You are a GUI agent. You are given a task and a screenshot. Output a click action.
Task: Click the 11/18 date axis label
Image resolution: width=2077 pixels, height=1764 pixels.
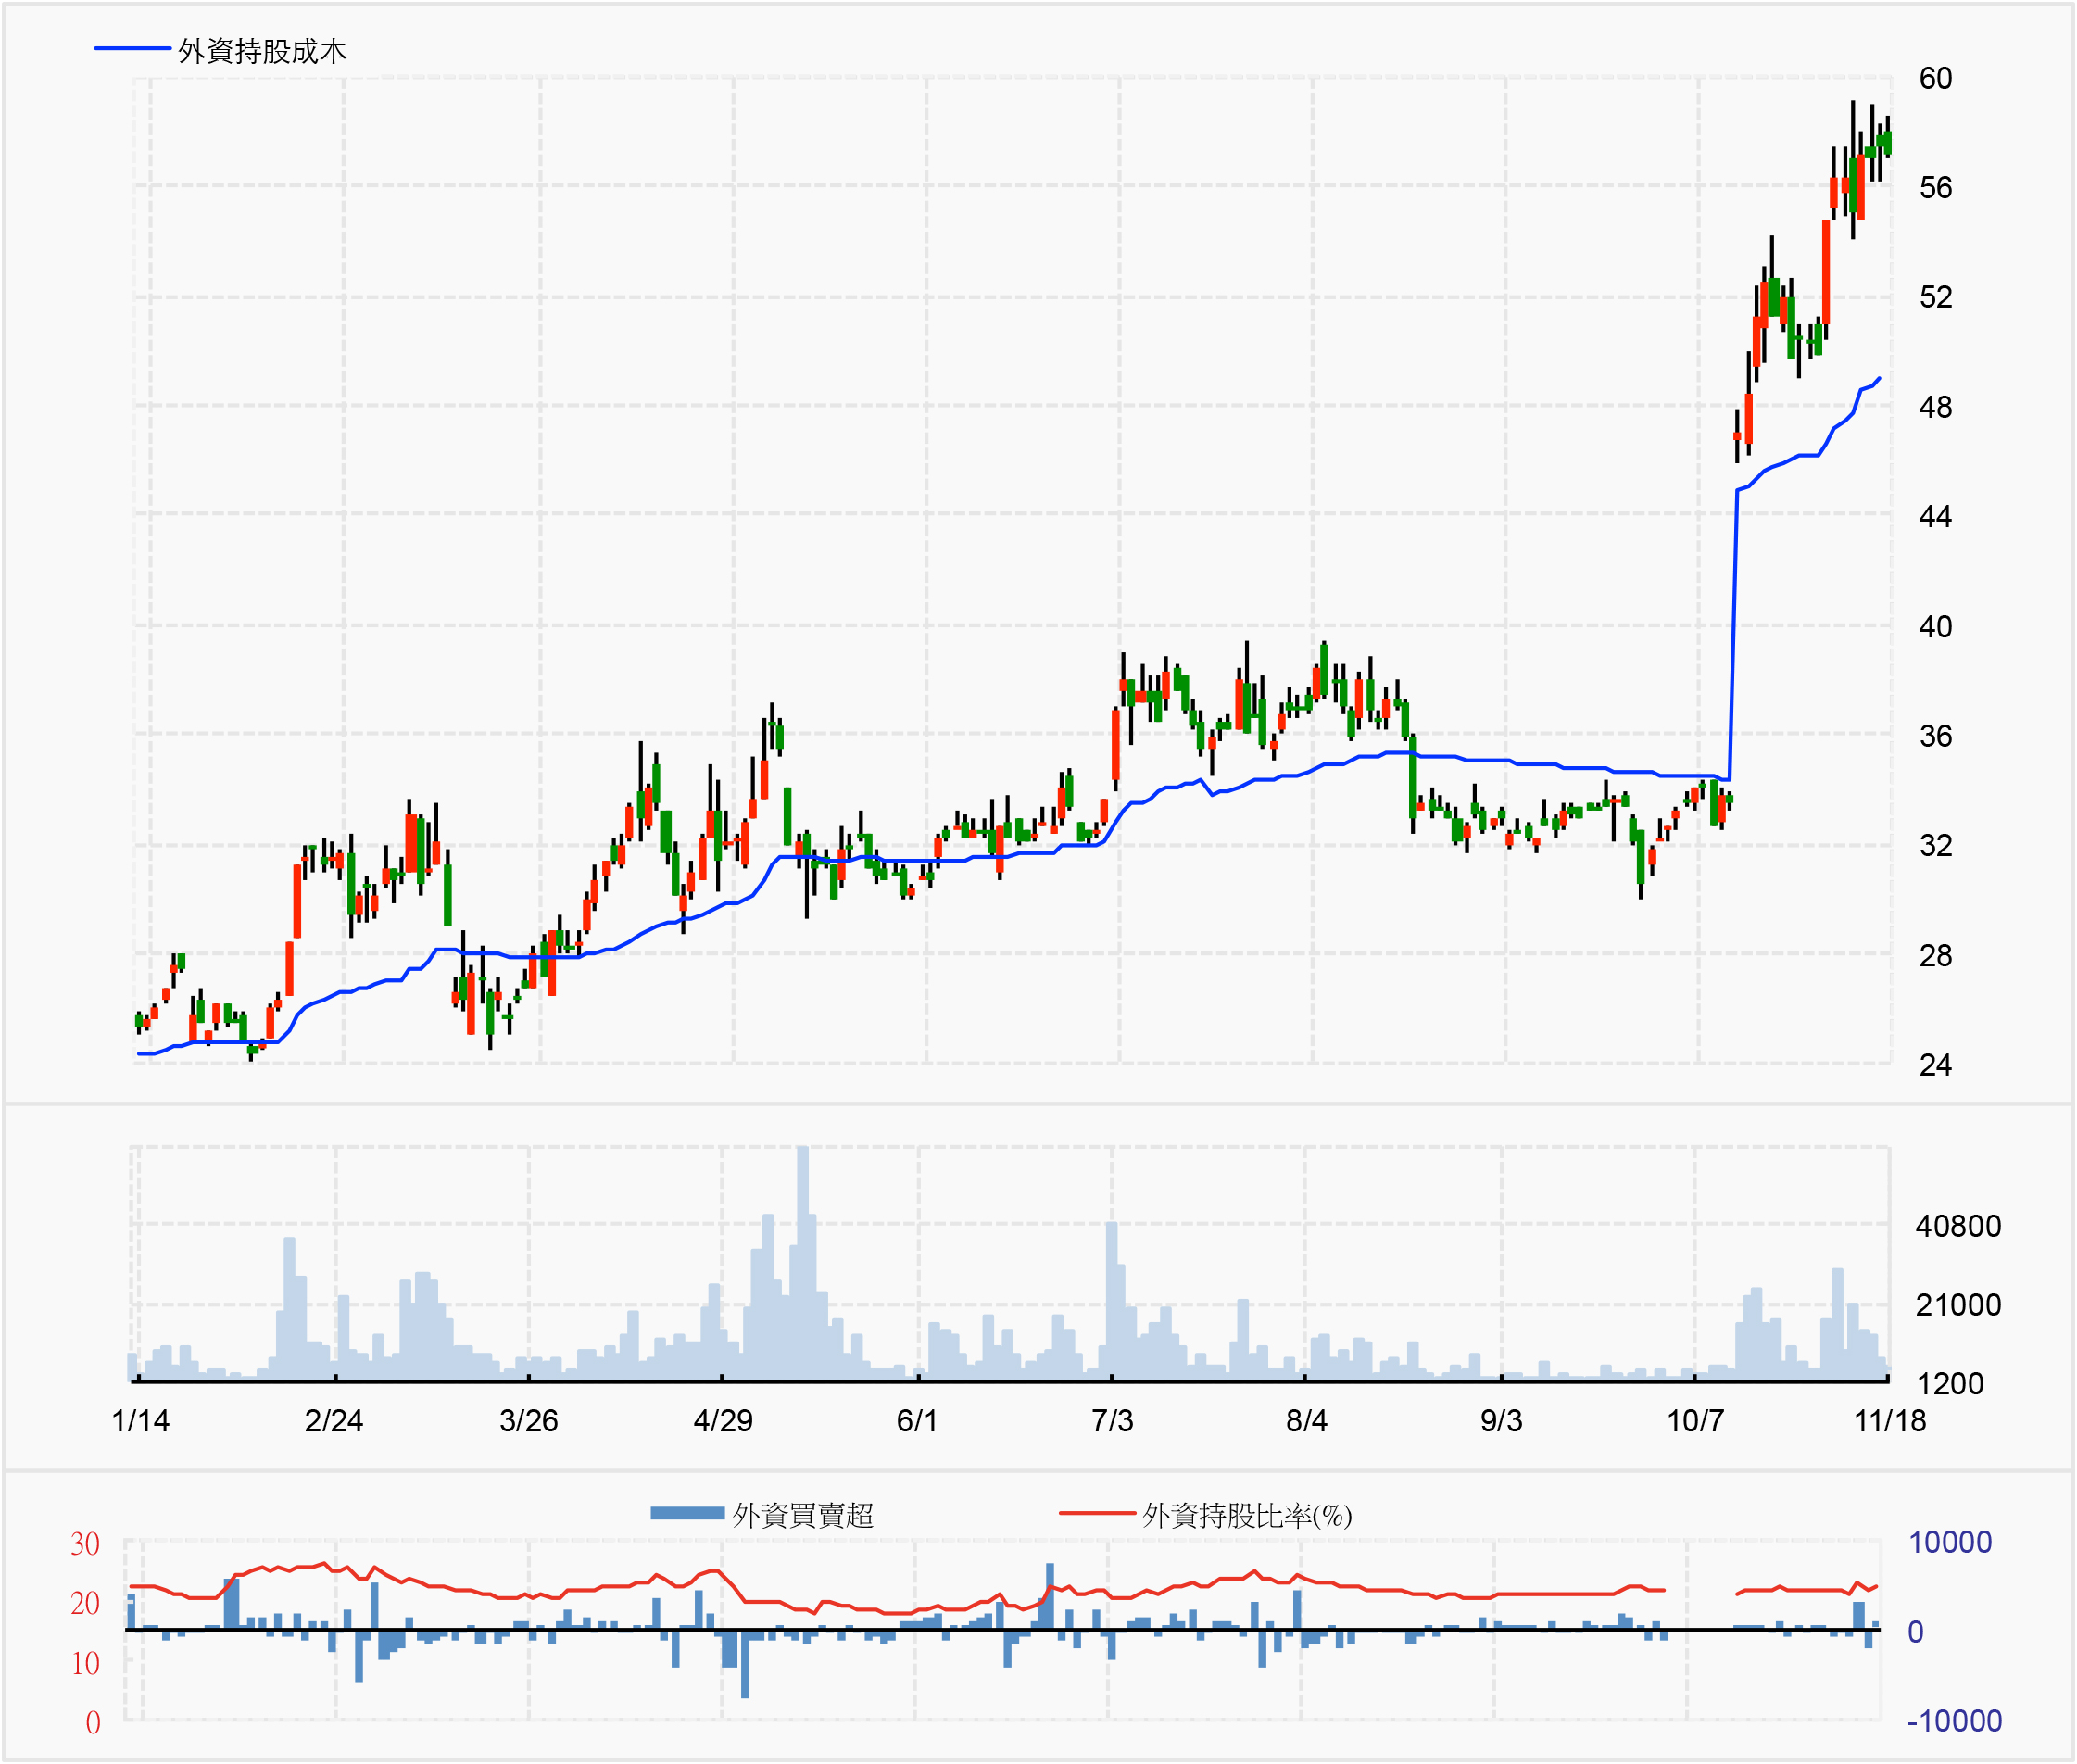click(x=1889, y=1420)
